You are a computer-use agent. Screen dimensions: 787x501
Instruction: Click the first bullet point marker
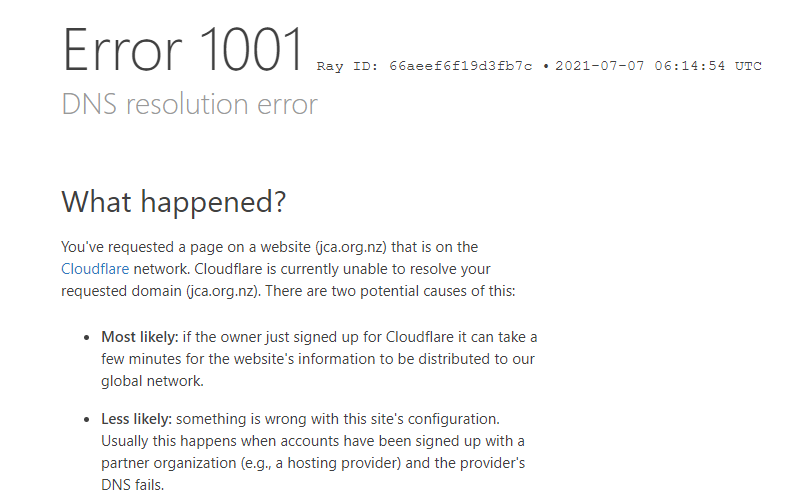pos(87,338)
